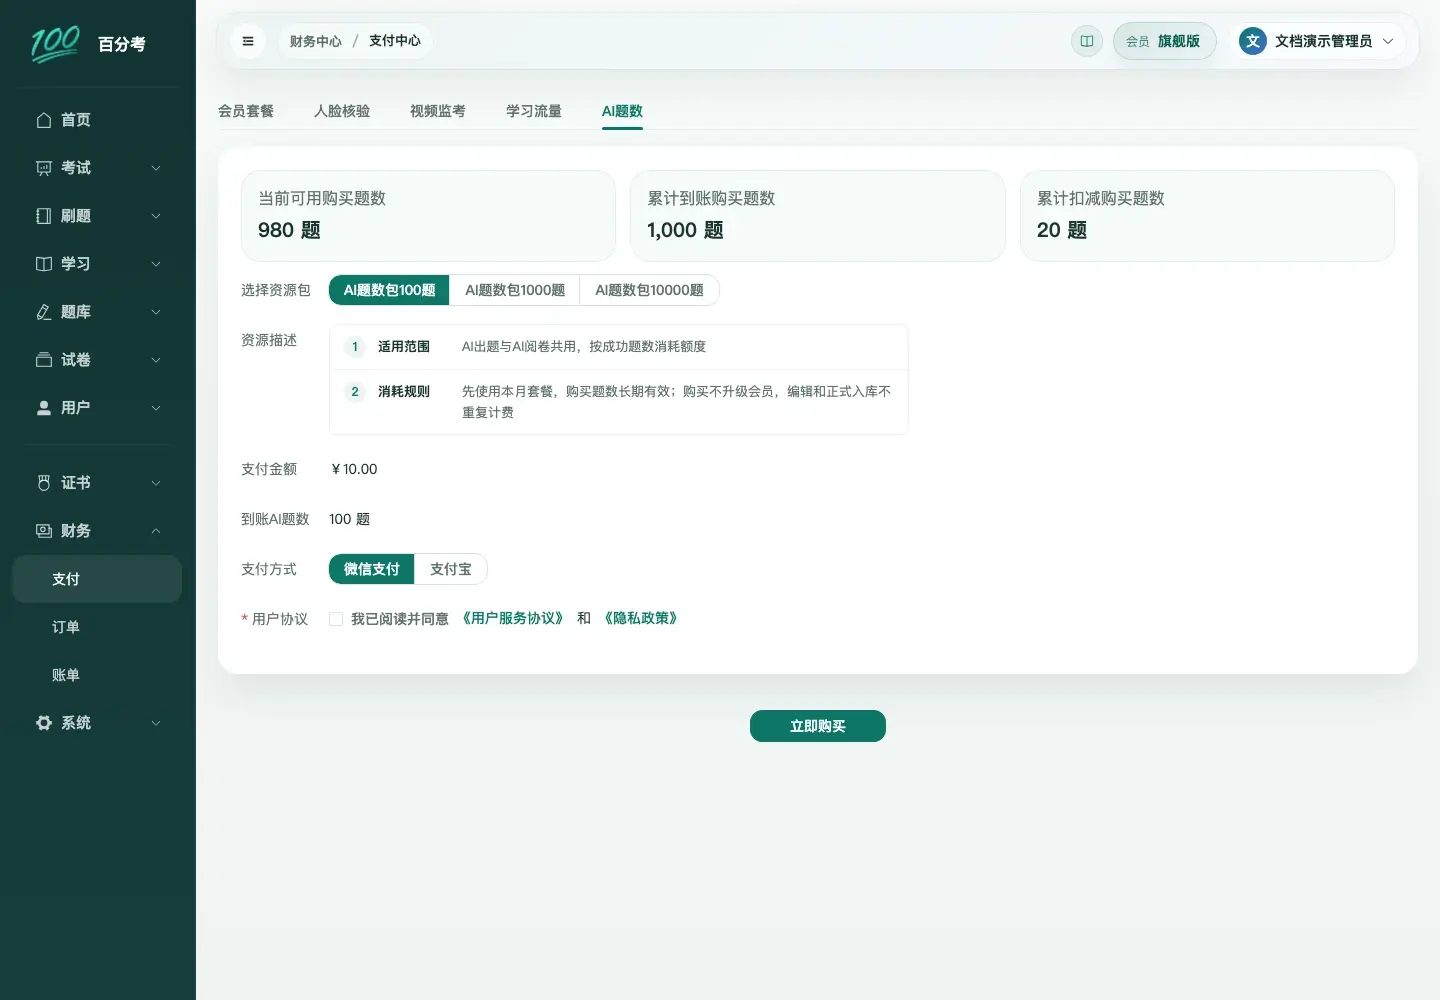Image resolution: width=1440 pixels, height=1000 pixels.
Task: Open 账单 in the sidebar submenu
Action: (66, 675)
